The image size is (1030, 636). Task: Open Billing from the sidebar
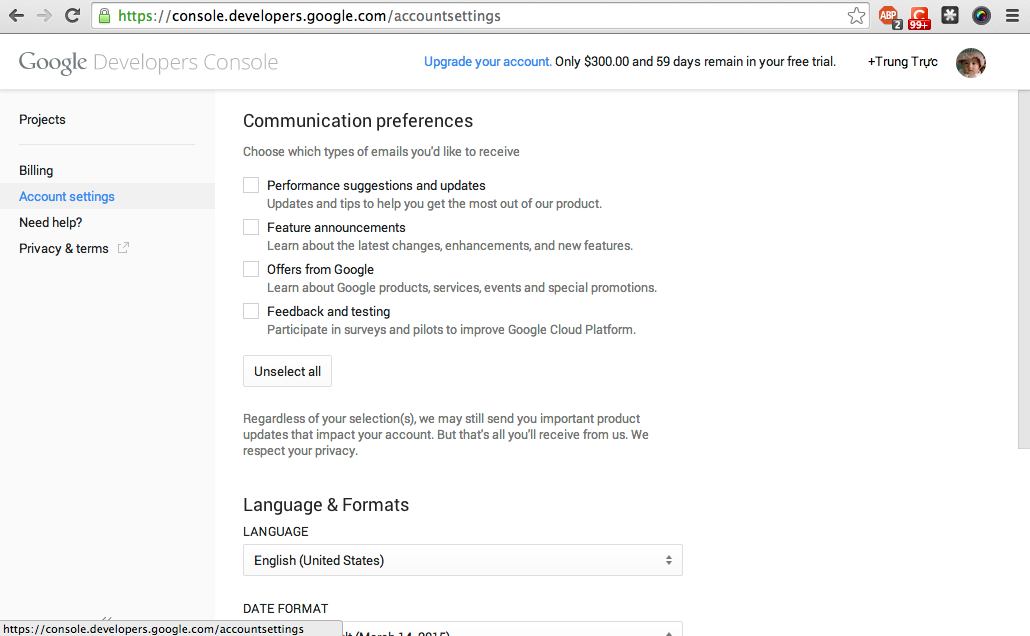[36, 171]
